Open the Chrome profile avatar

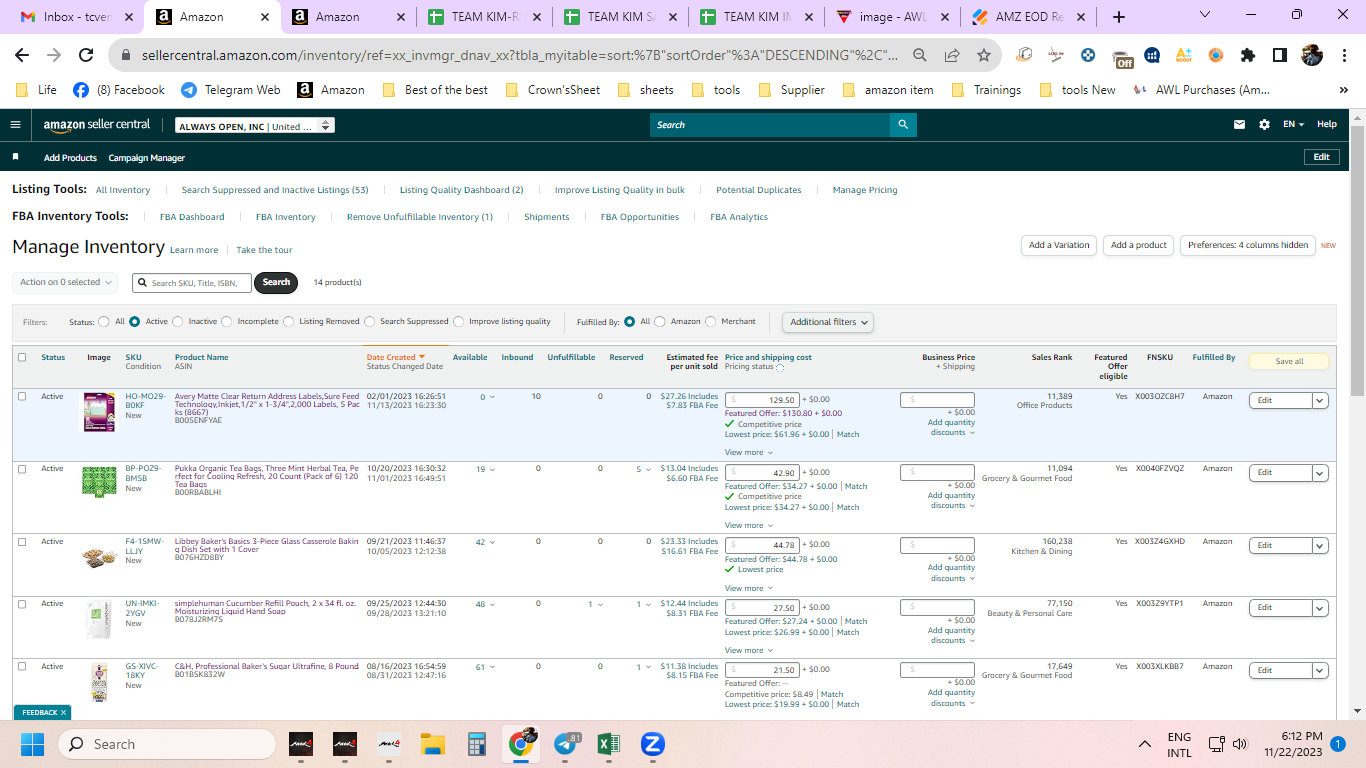point(1312,55)
